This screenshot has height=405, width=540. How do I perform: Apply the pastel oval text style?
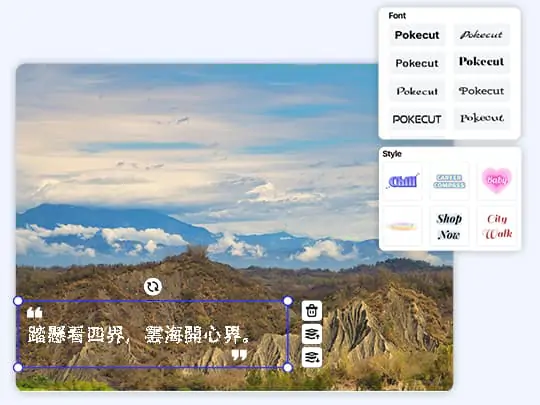pos(403,226)
